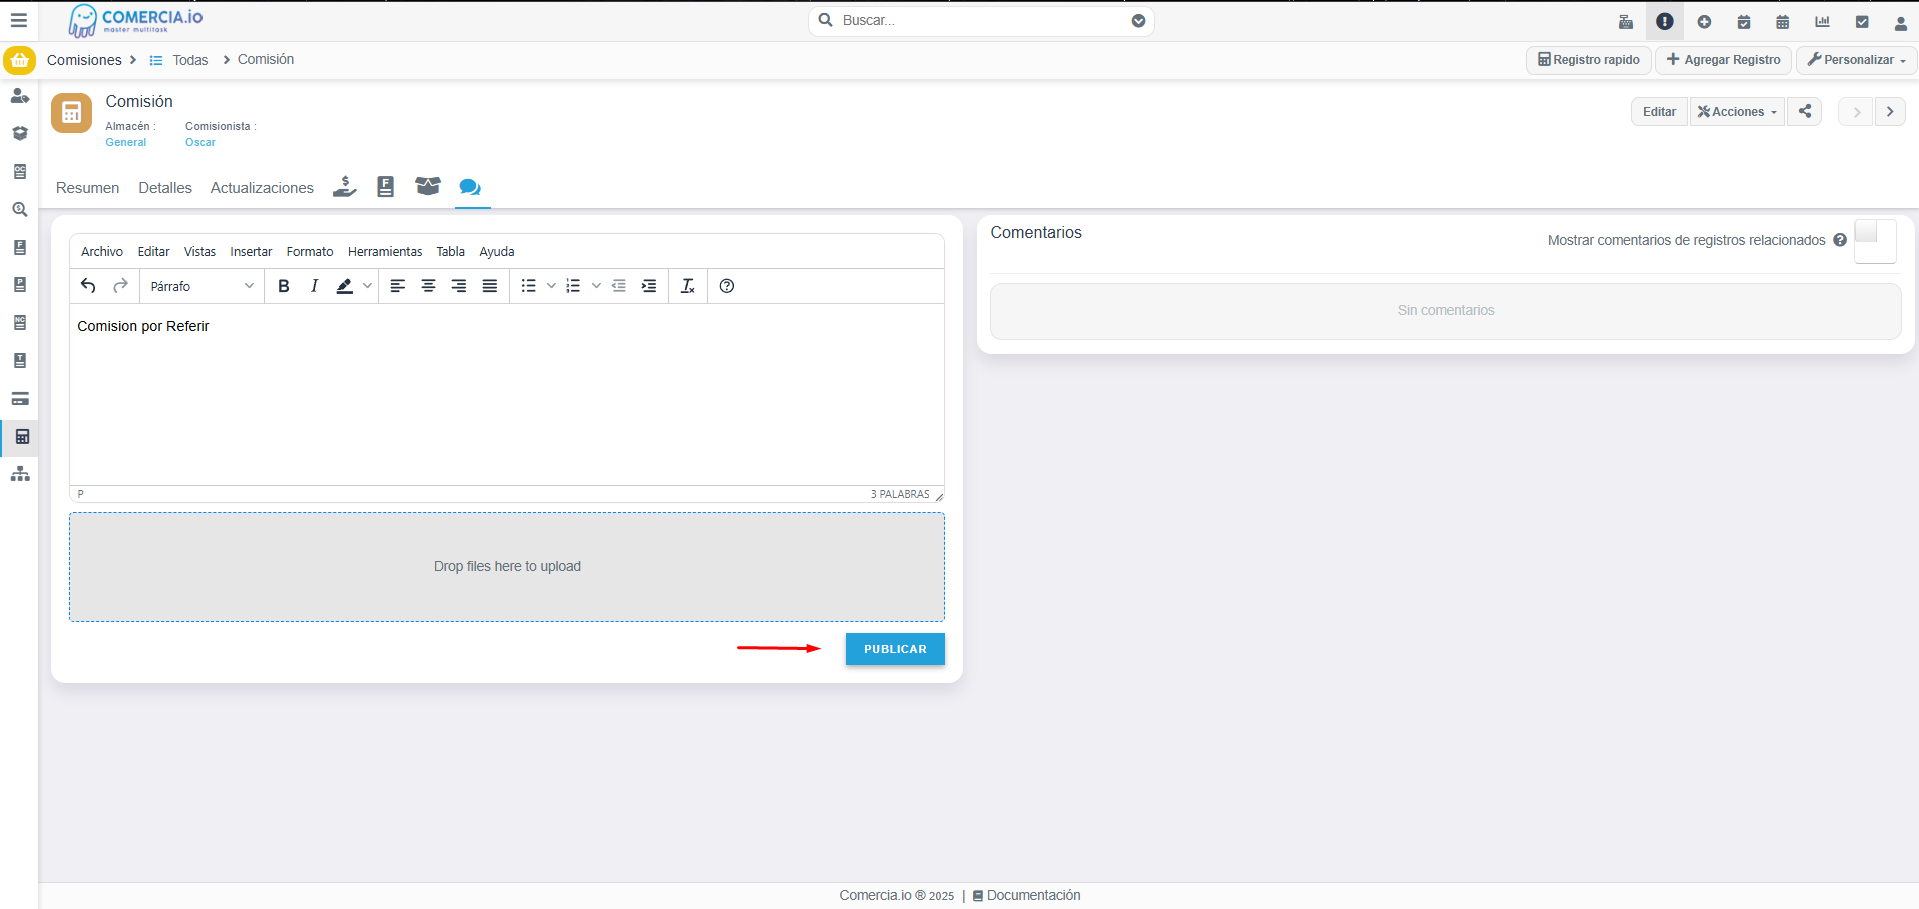The height and width of the screenshot is (909, 1919).
Task: Redo the editor change
Action: [120, 286]
